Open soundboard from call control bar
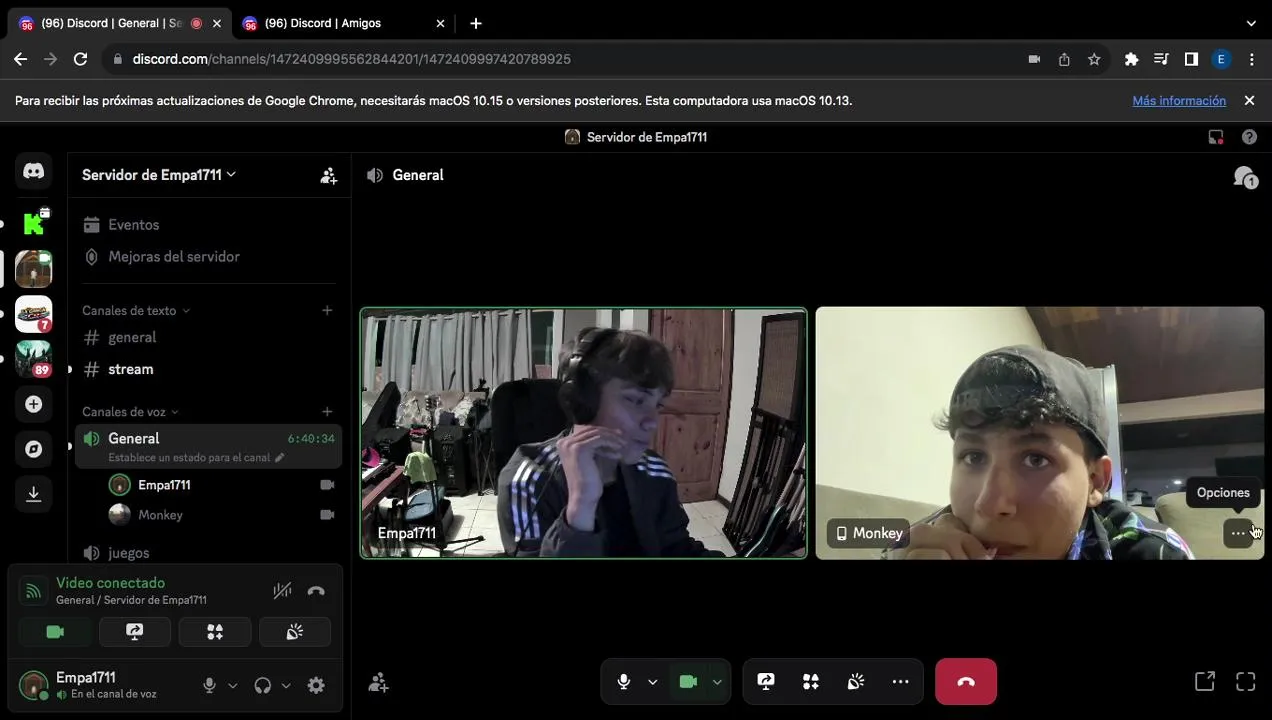Screen dimensions: 1272x720 coord(856,682)
